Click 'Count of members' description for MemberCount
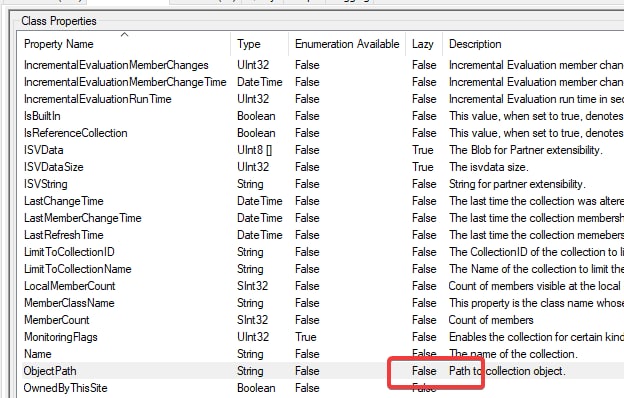This screenshot has height=398, width=624. (x=491, y=320)
